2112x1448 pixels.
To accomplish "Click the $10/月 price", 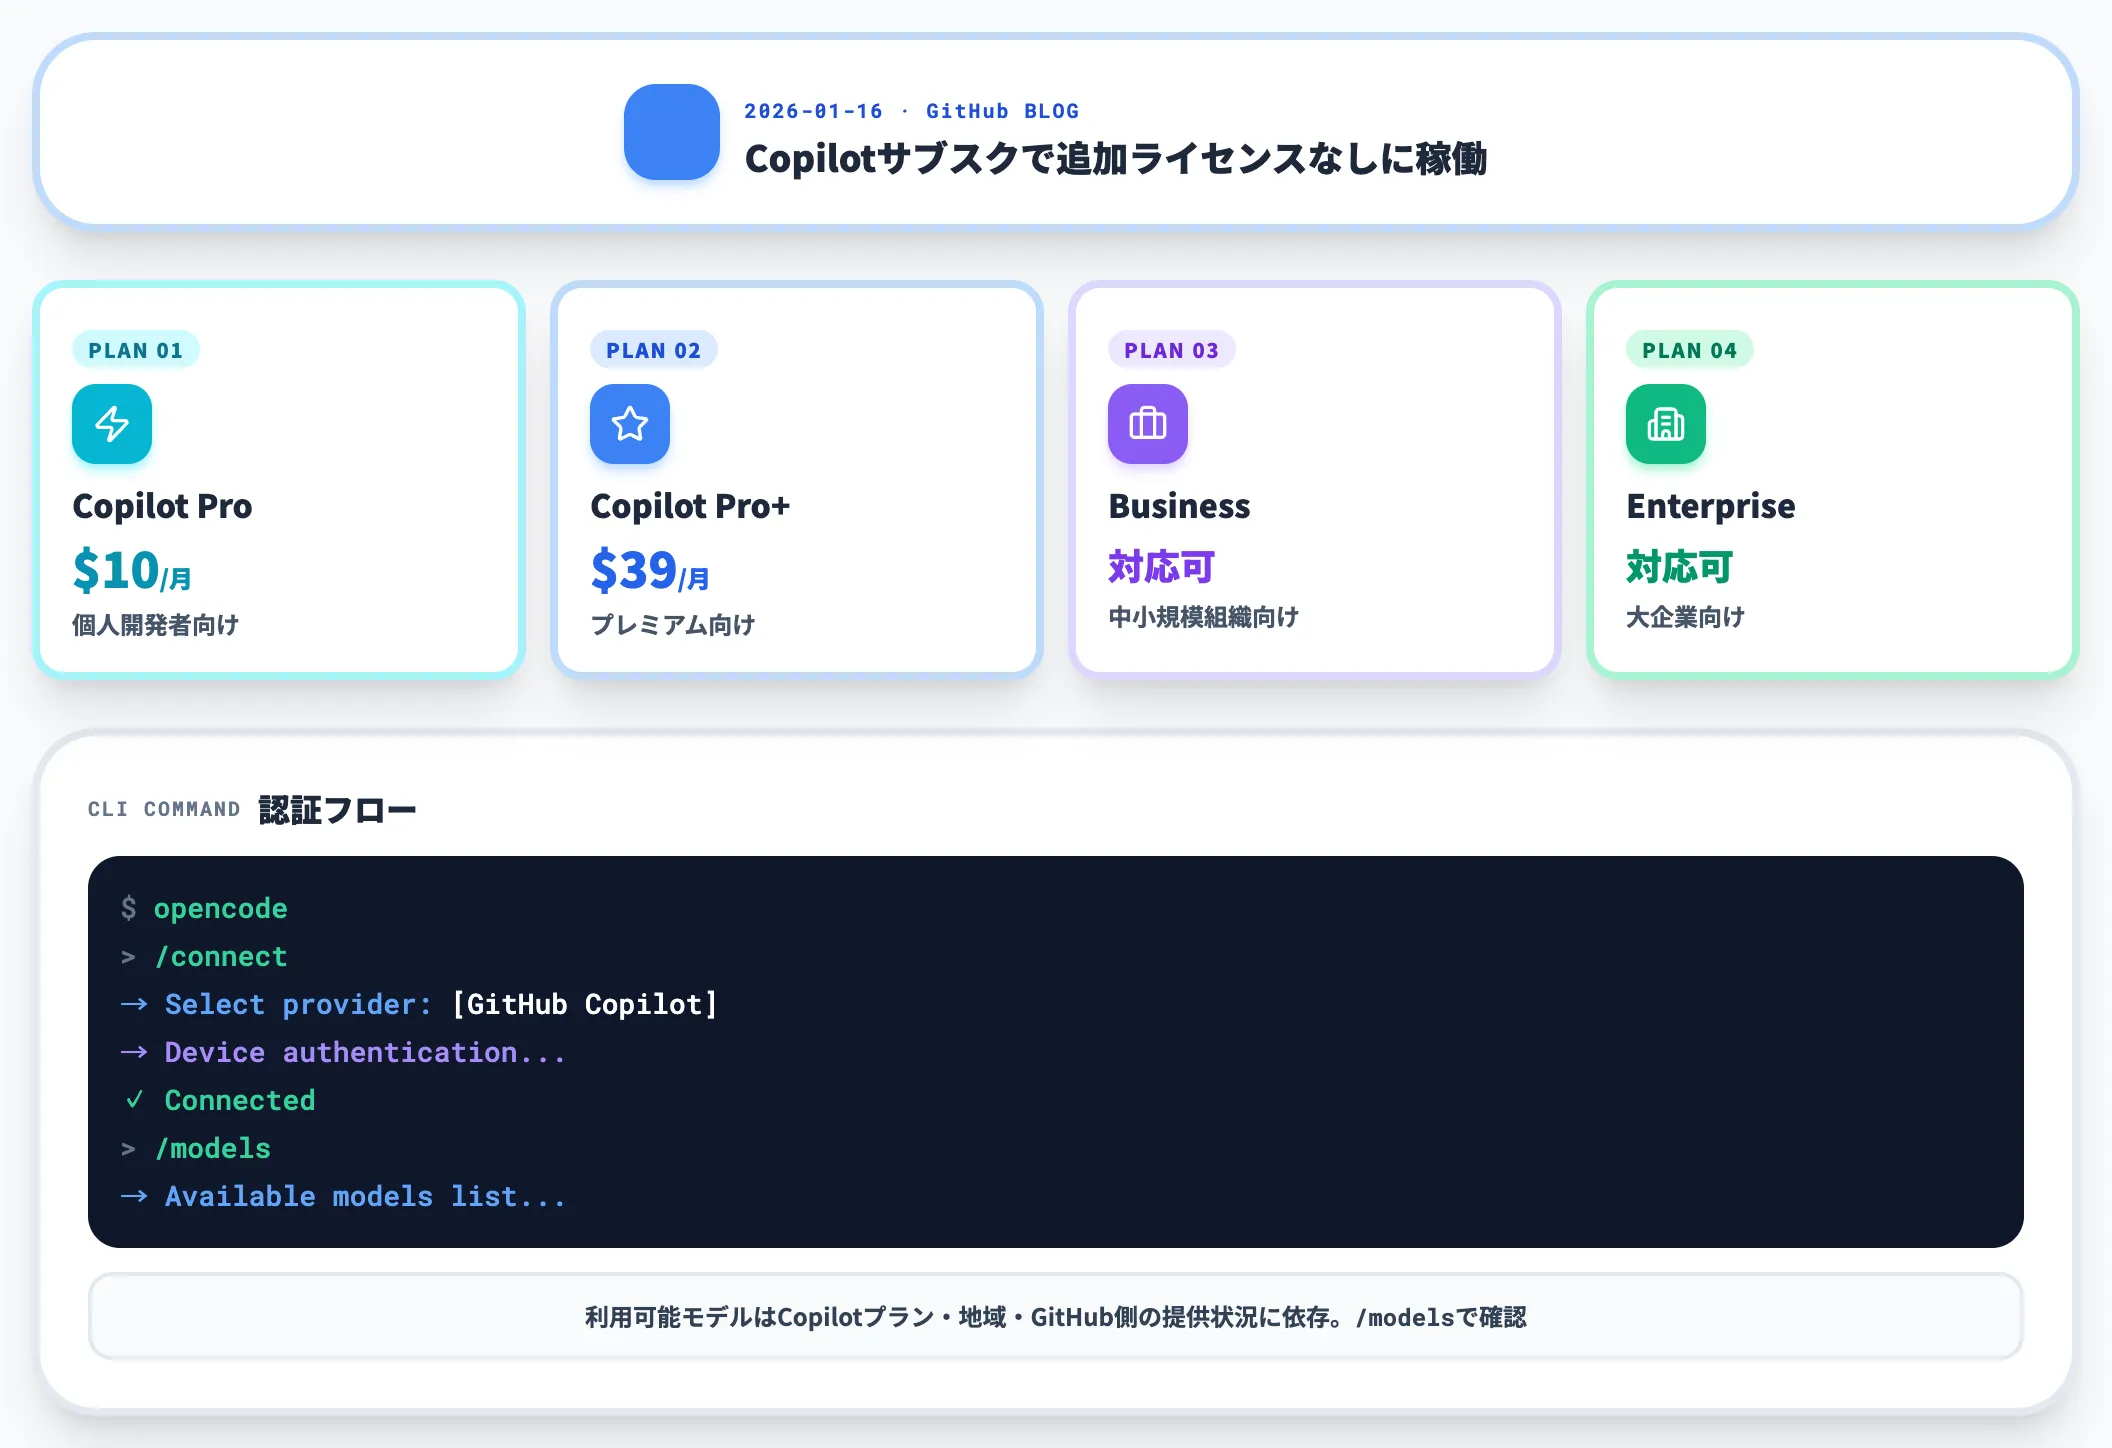I will tap(131, 570).
